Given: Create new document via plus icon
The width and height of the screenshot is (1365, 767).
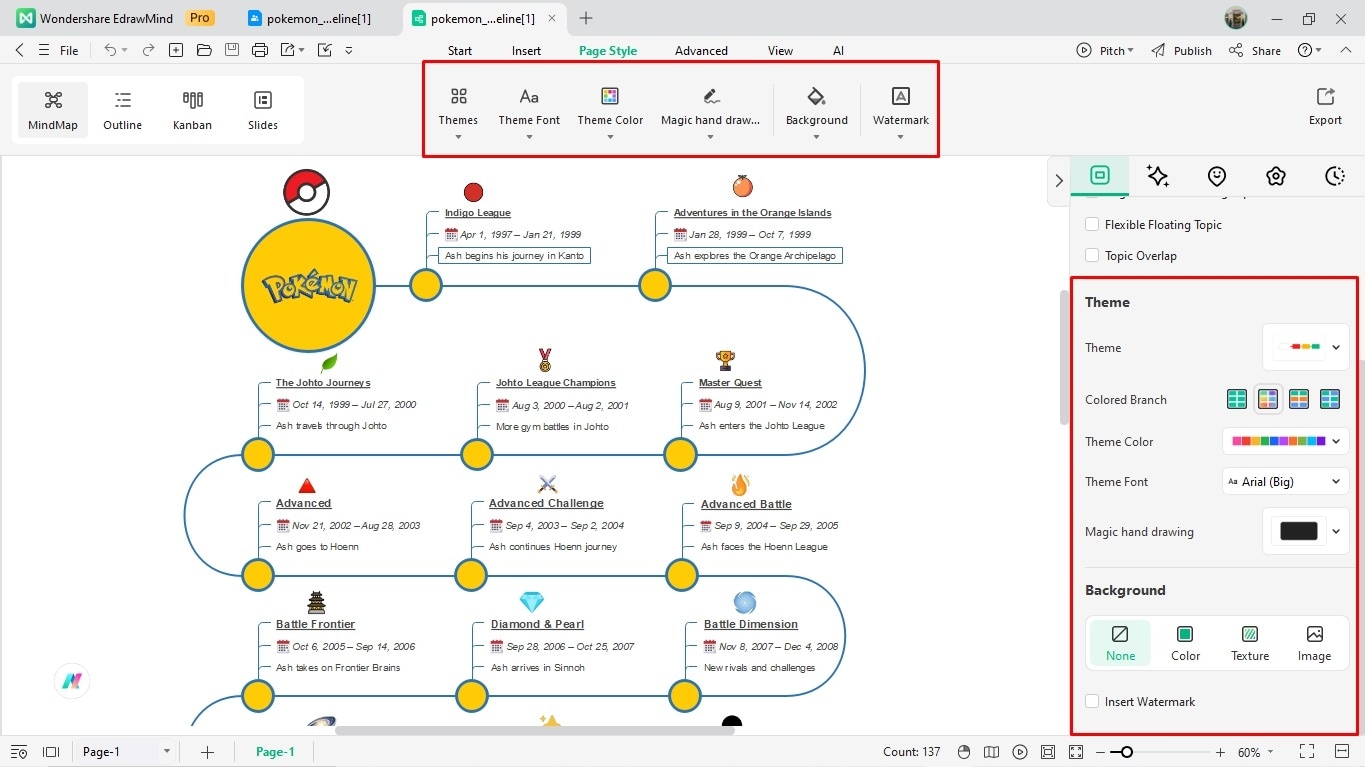Looking at the screenshot, I should pyautogui.click(x=176, y=50).
